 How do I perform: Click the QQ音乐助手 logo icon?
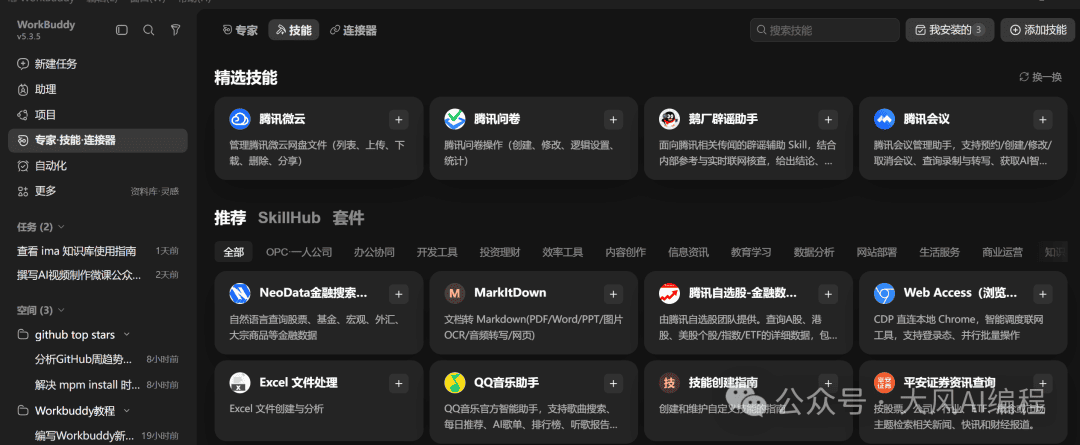(455, 383)
